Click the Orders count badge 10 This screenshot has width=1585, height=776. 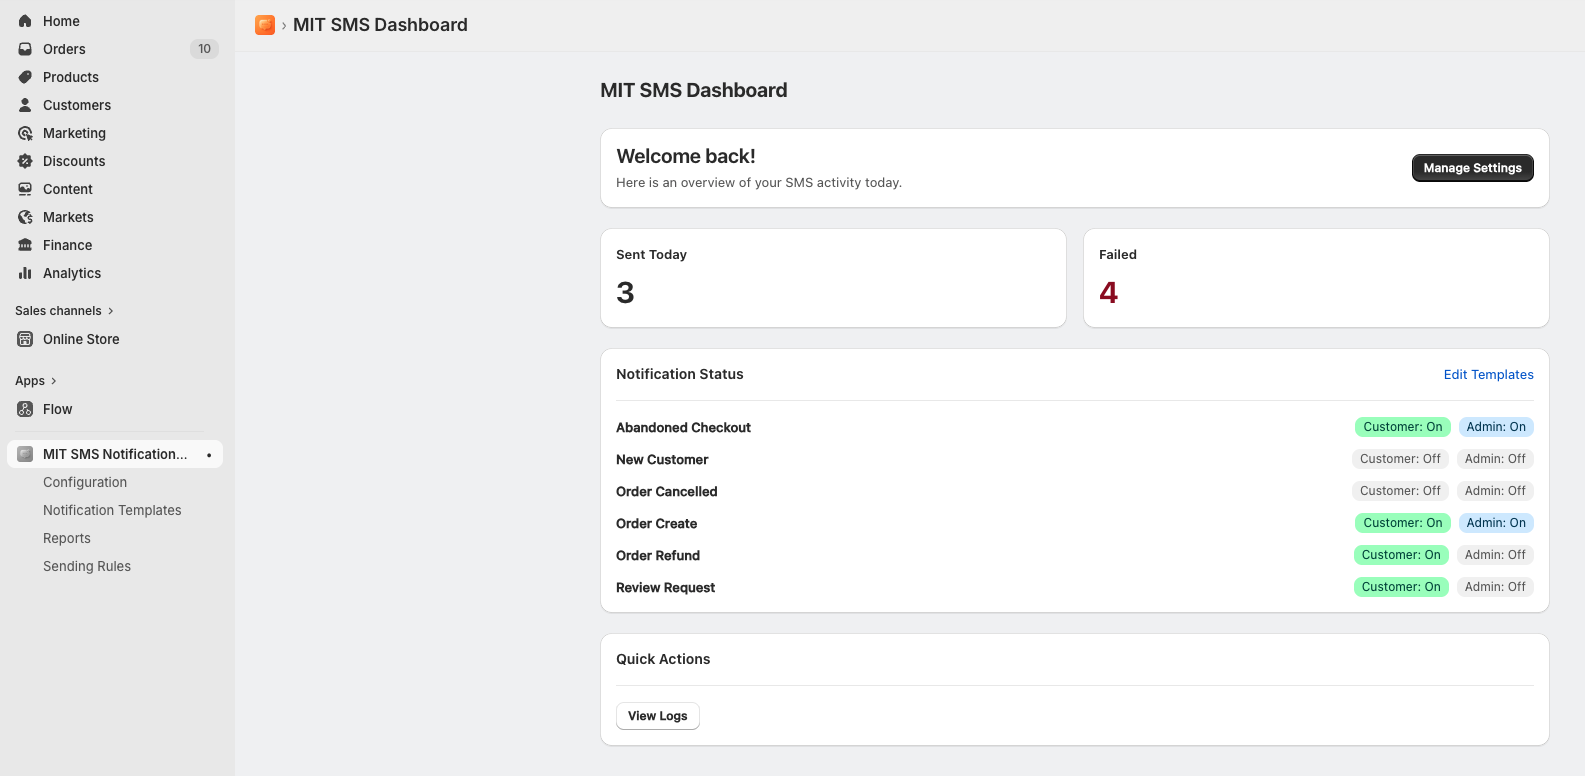[204, 49]
